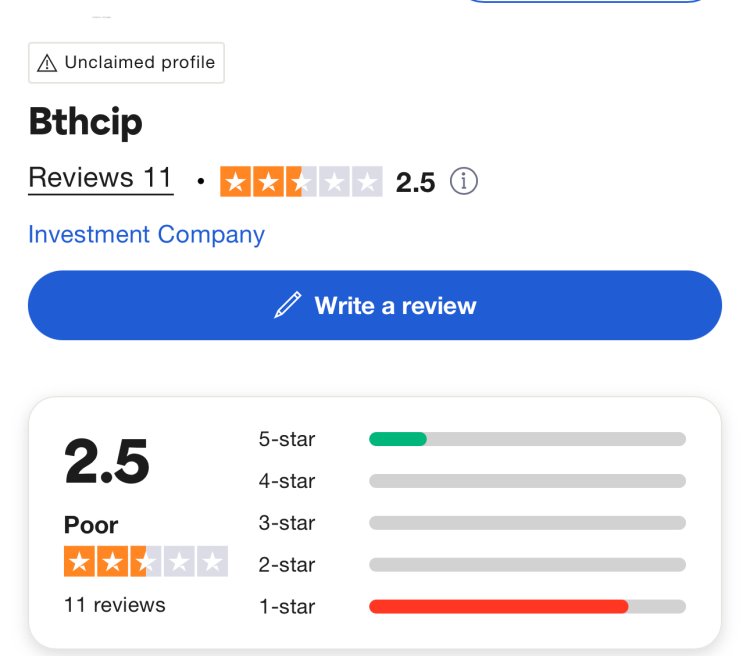Open the Investment Company category link
The image size is (750, 656).
point(146,234)
